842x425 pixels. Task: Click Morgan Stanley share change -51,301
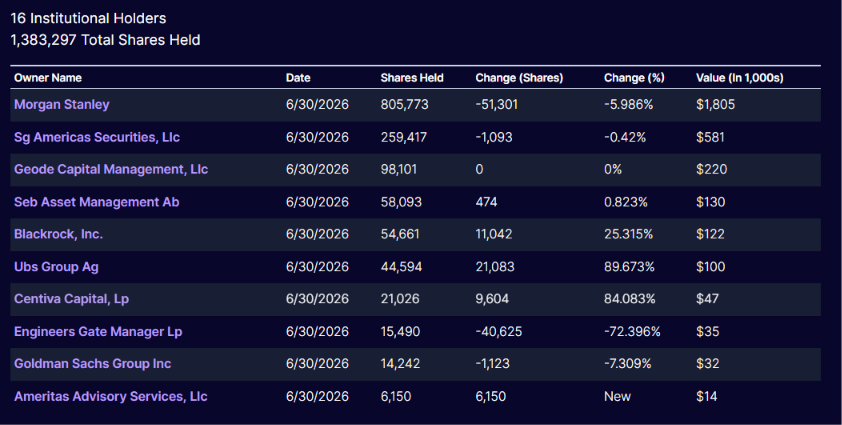497,105
